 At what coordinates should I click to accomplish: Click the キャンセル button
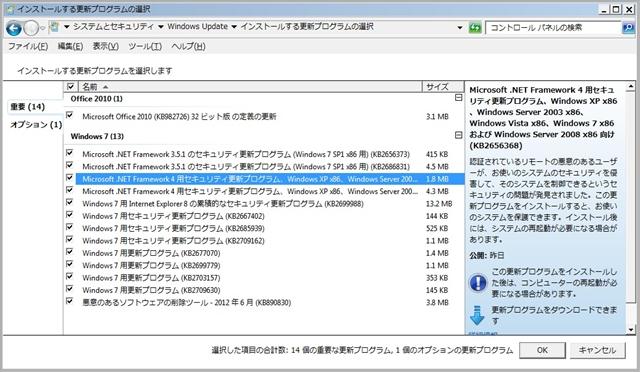[597, 350]
